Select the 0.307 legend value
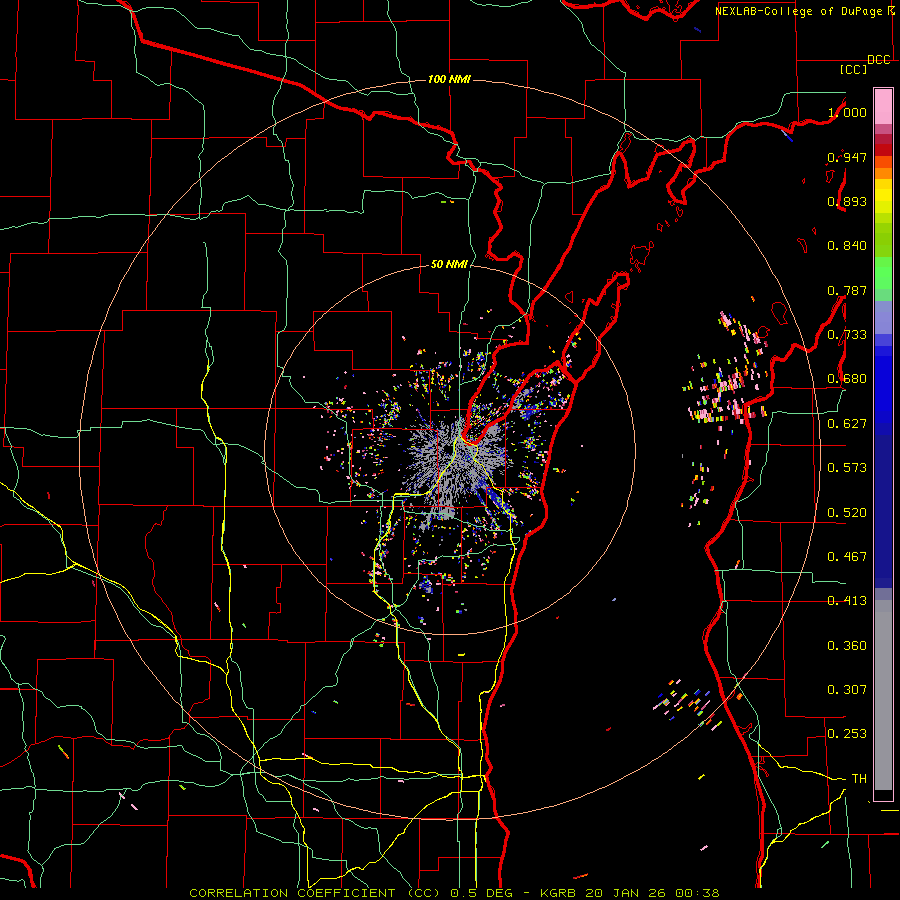 point(847,690)
